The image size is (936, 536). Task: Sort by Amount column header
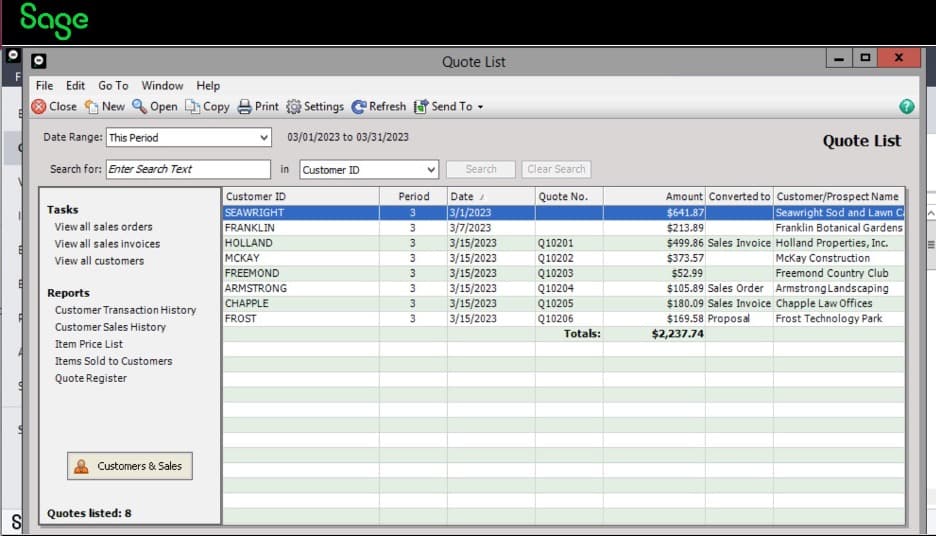(x=654, y=196)
